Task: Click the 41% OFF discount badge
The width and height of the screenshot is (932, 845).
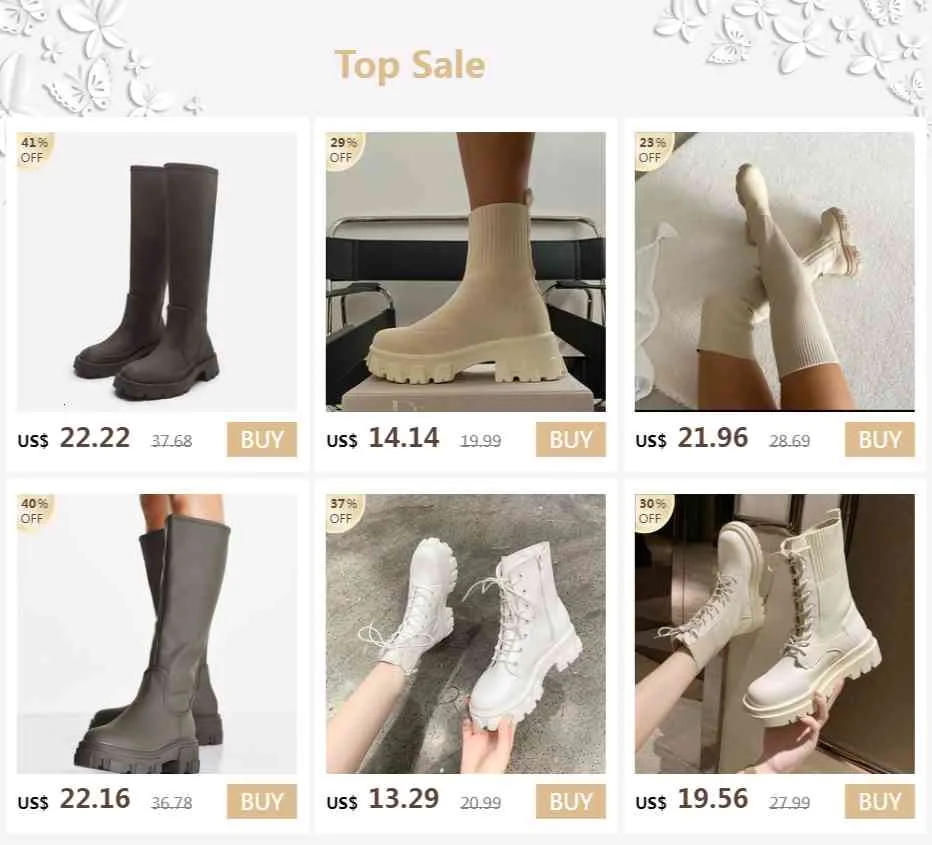Action: click(x=34, y=150)
